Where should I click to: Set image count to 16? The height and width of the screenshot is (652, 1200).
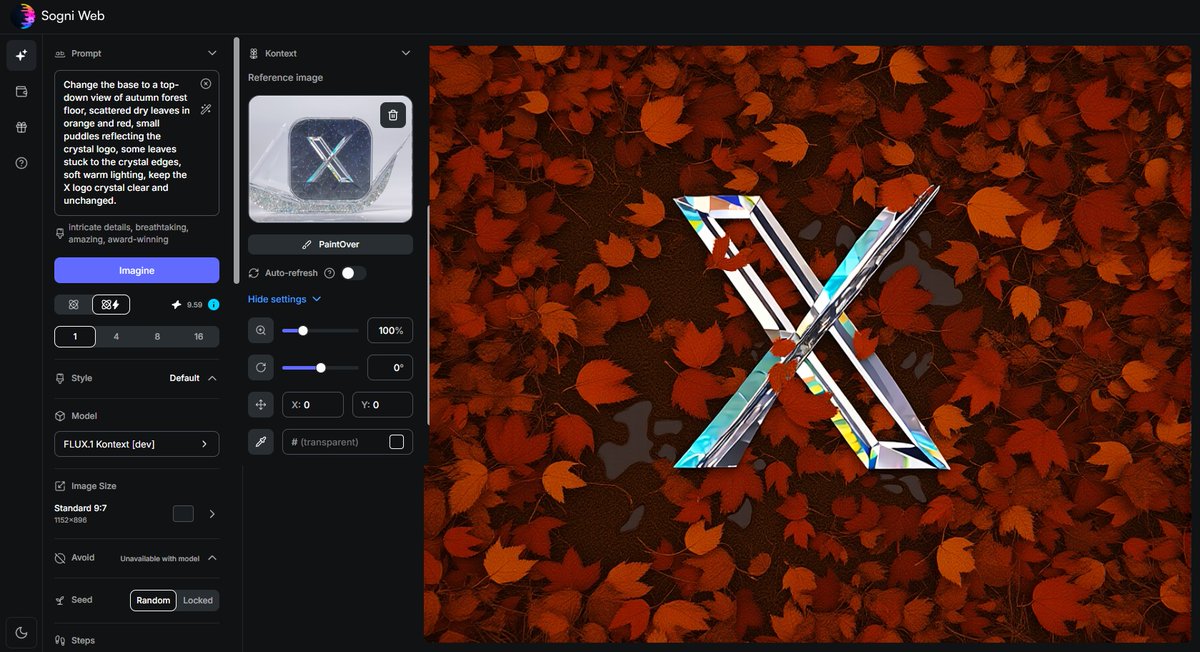198,336
